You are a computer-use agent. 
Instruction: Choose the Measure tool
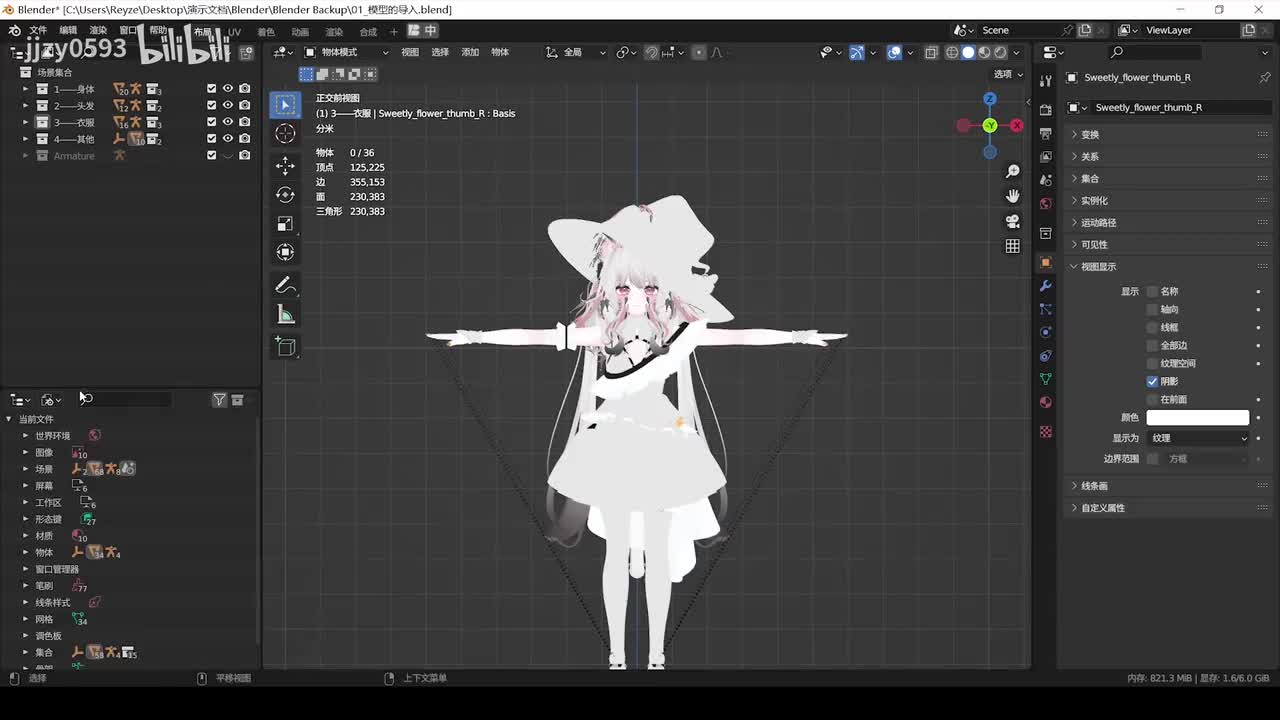285,315
